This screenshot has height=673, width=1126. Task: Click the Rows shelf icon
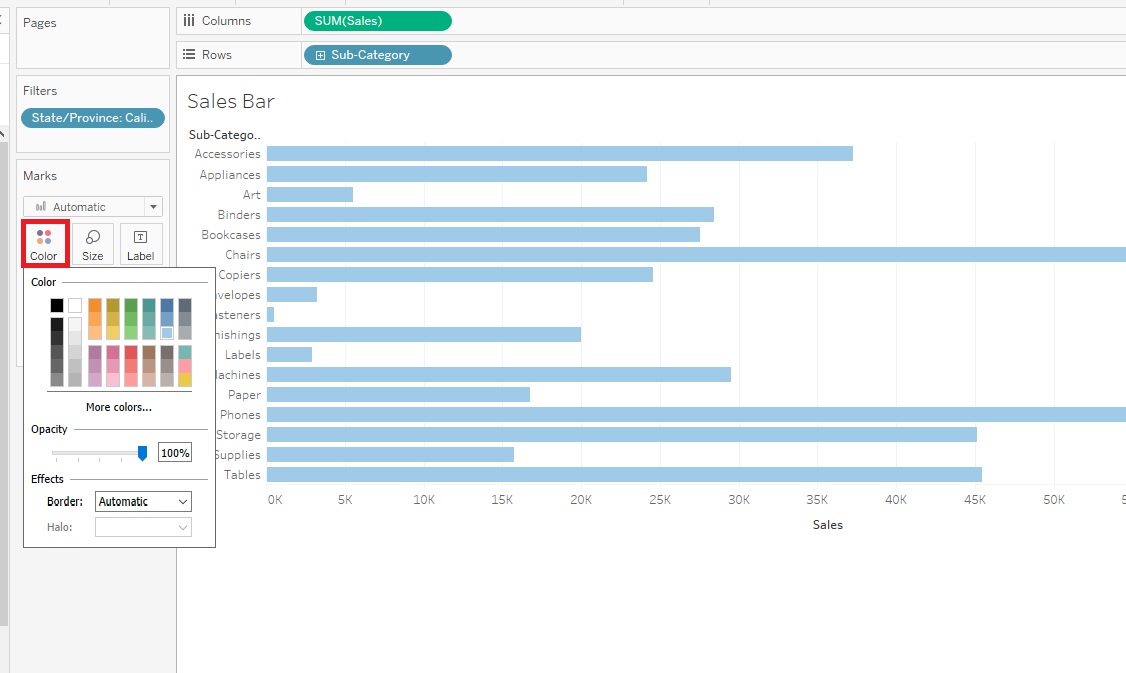(x=189, y=55)
